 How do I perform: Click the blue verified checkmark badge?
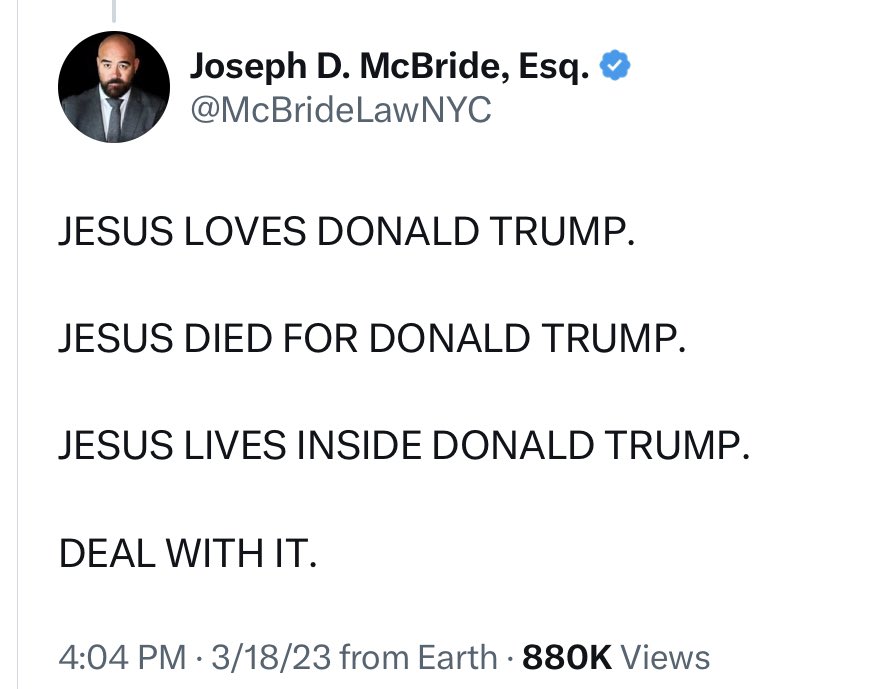pyautogui.click(x=614, y=68)
